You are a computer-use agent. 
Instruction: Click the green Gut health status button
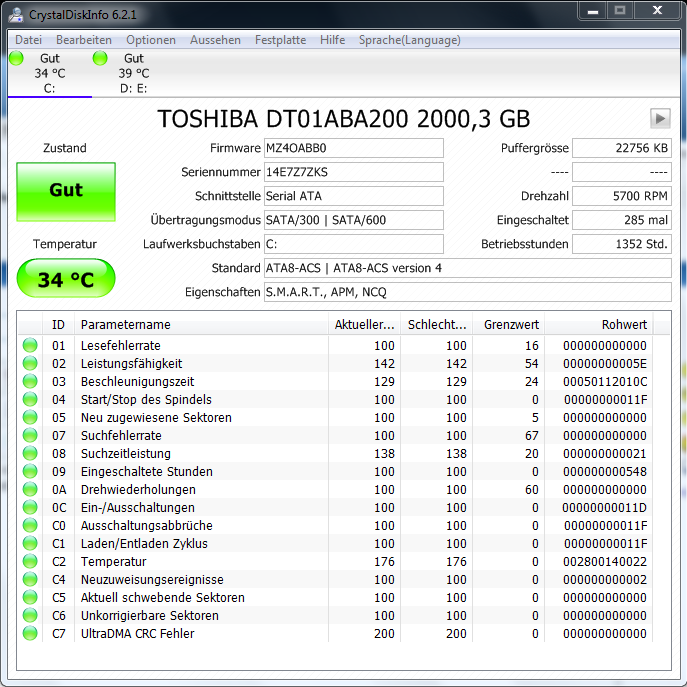pos(66,191)
